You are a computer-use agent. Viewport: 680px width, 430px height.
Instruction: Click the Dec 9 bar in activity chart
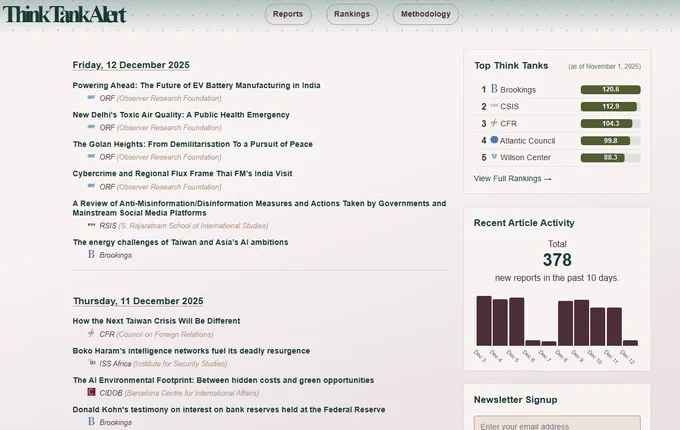pyautogui.click(x=582, y=322)
